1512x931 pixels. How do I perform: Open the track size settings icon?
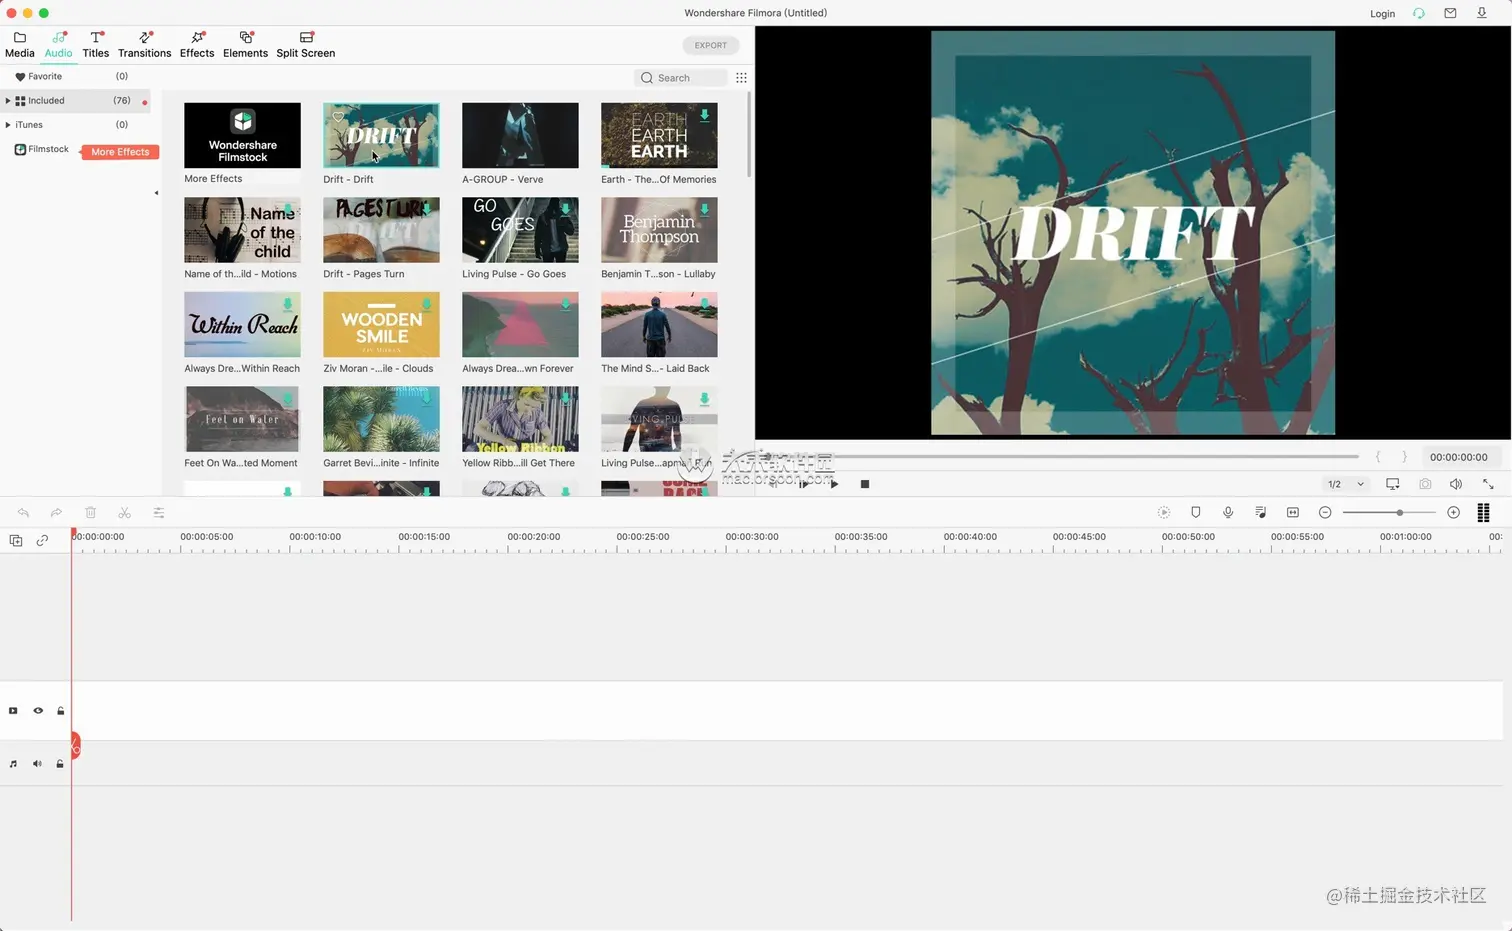point(1483,512)
